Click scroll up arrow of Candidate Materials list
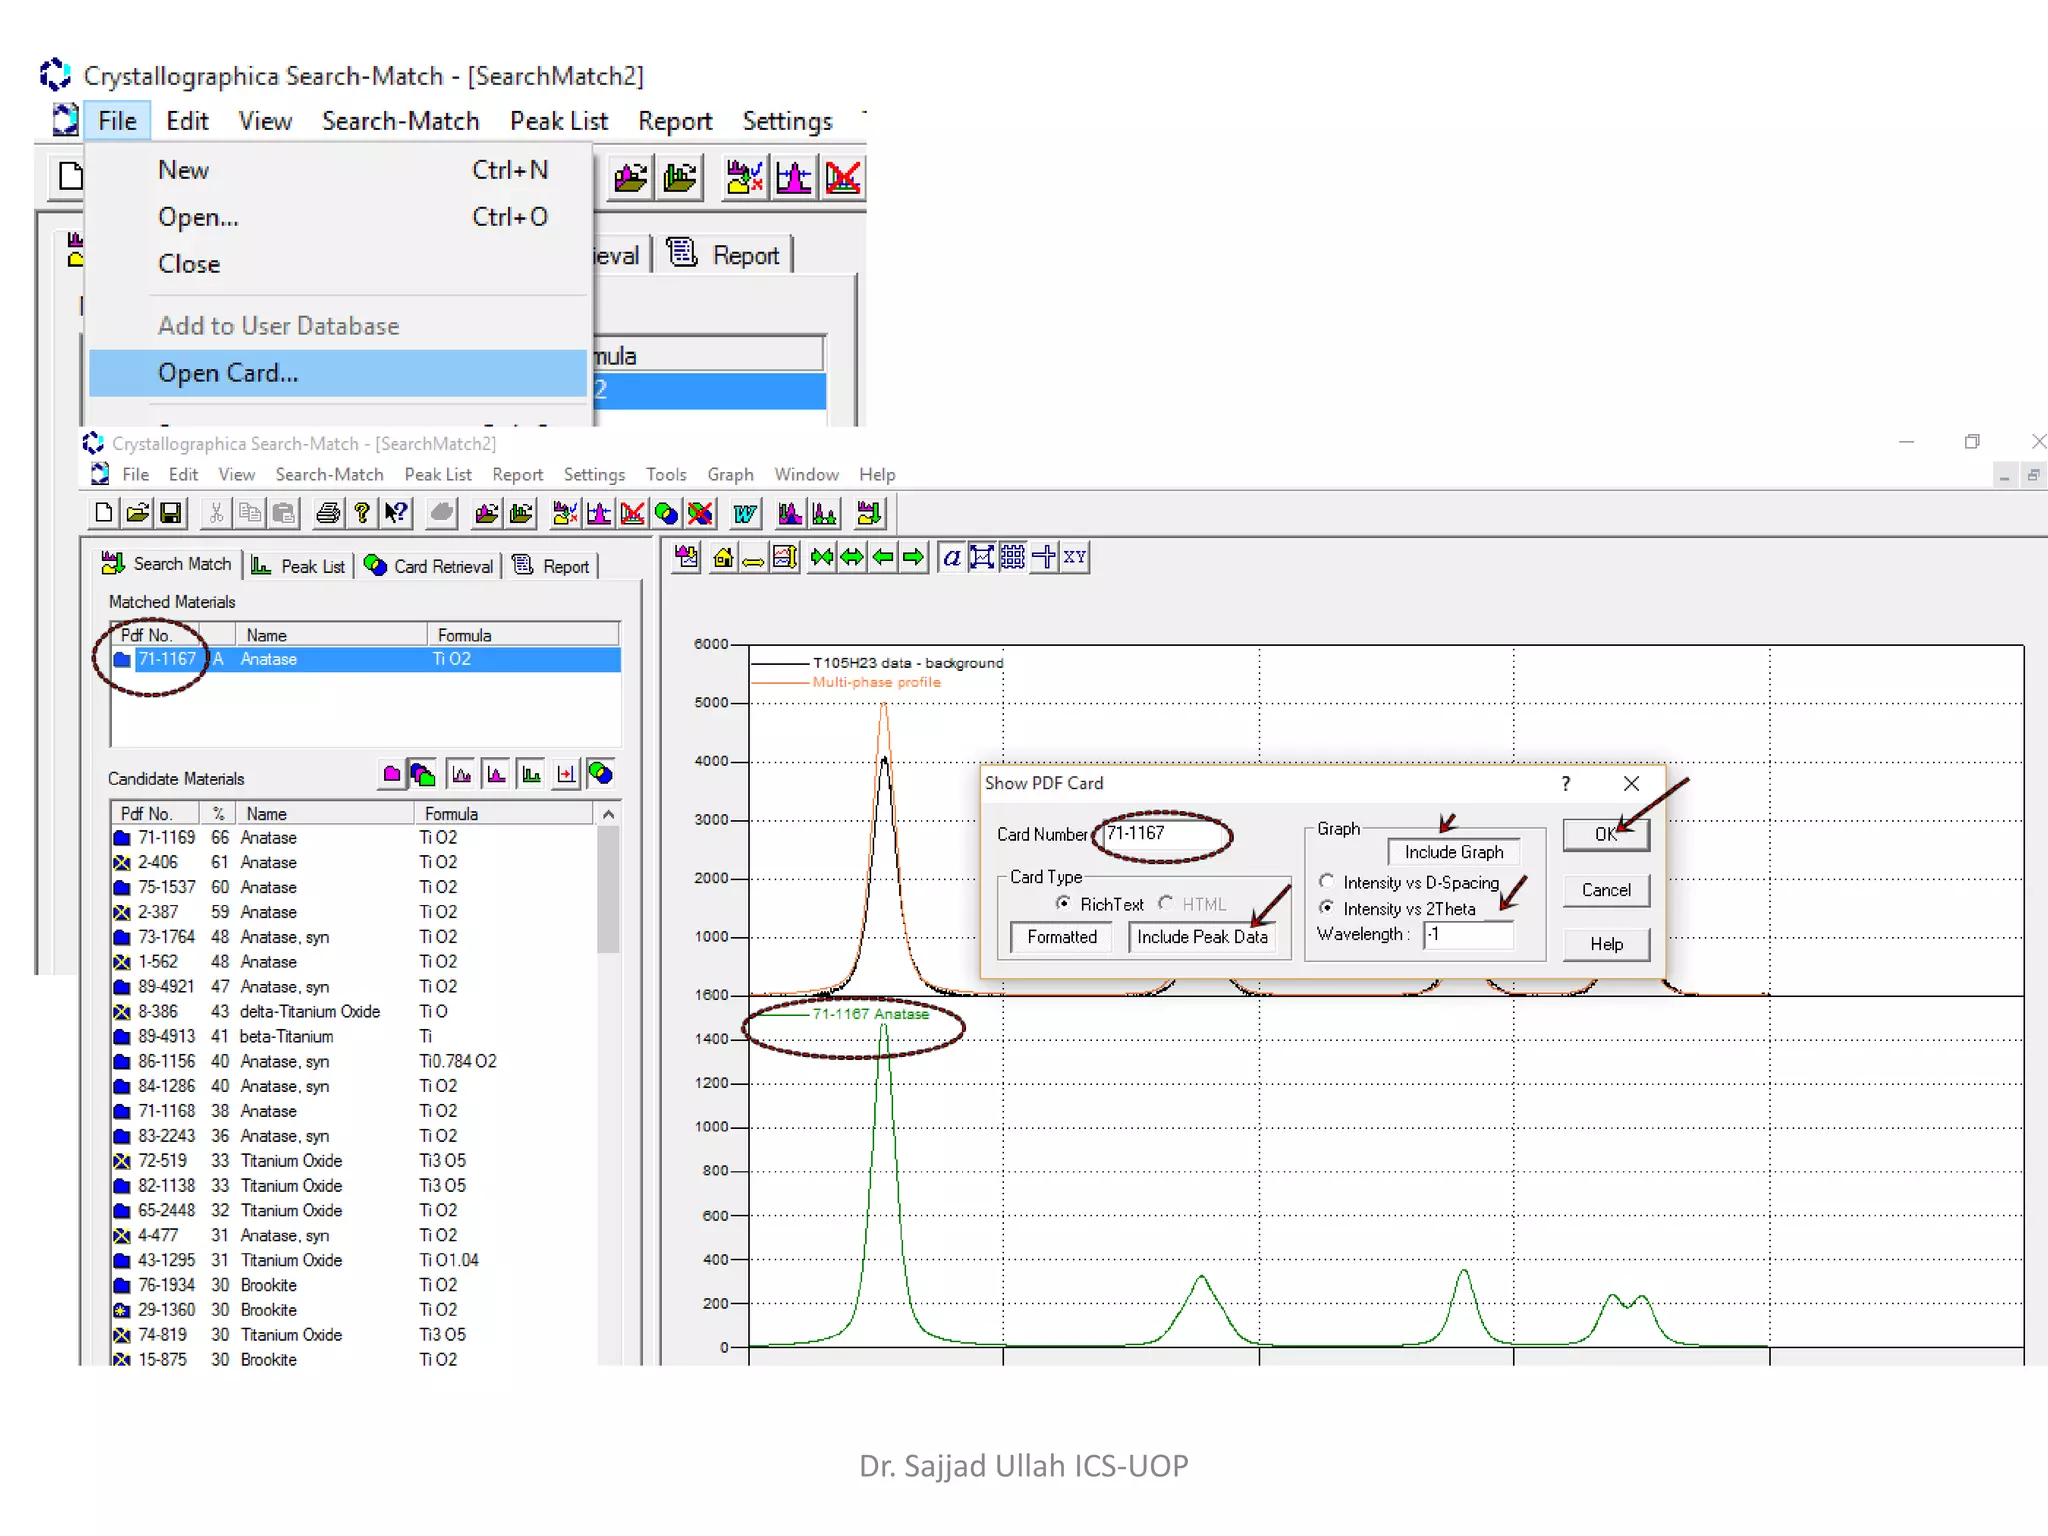Viewport: 2048px width, 1536px height. (x=607, y=815)
